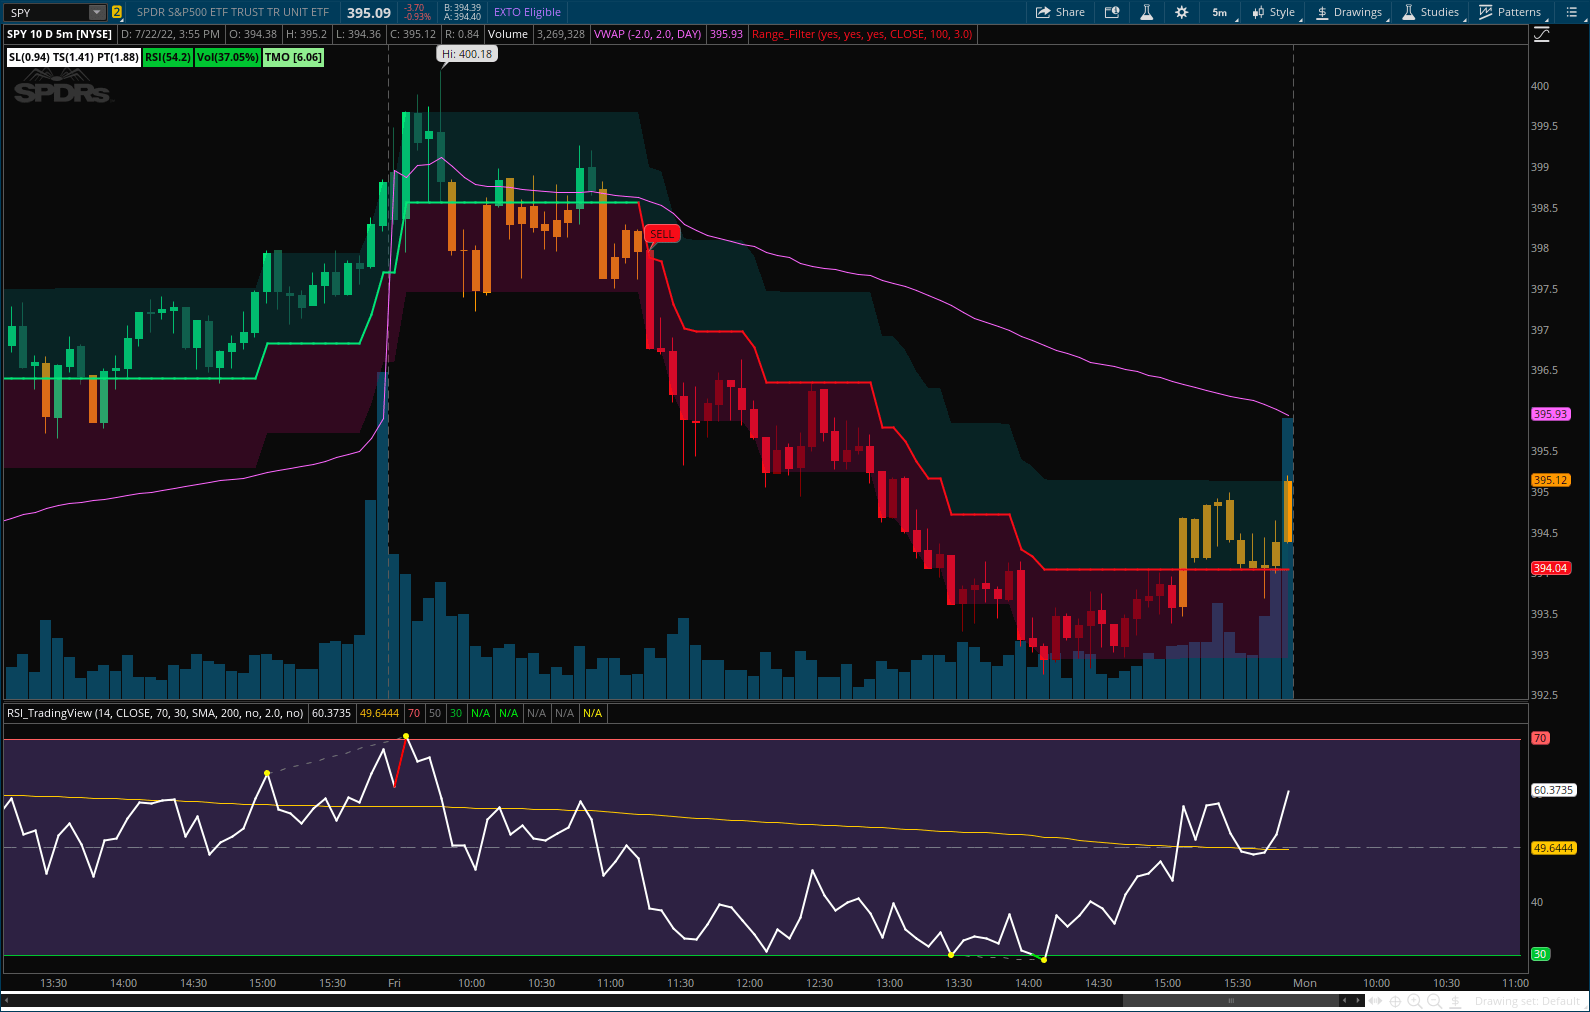Click the EXTO Eligible link
The width and height of the screenshot is (1590, 1012).
click(527, 12)
